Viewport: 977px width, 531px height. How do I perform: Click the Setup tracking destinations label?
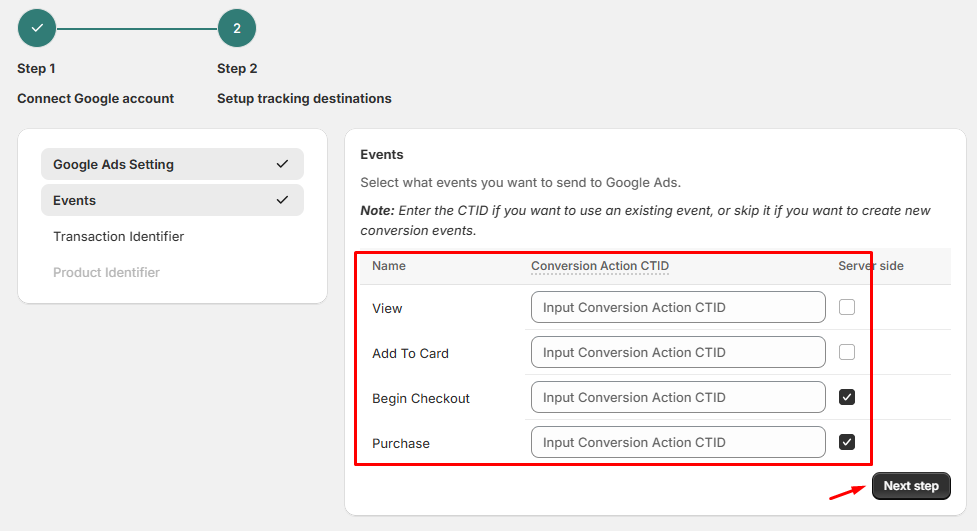pyautogui.click(x=304, y=98)
